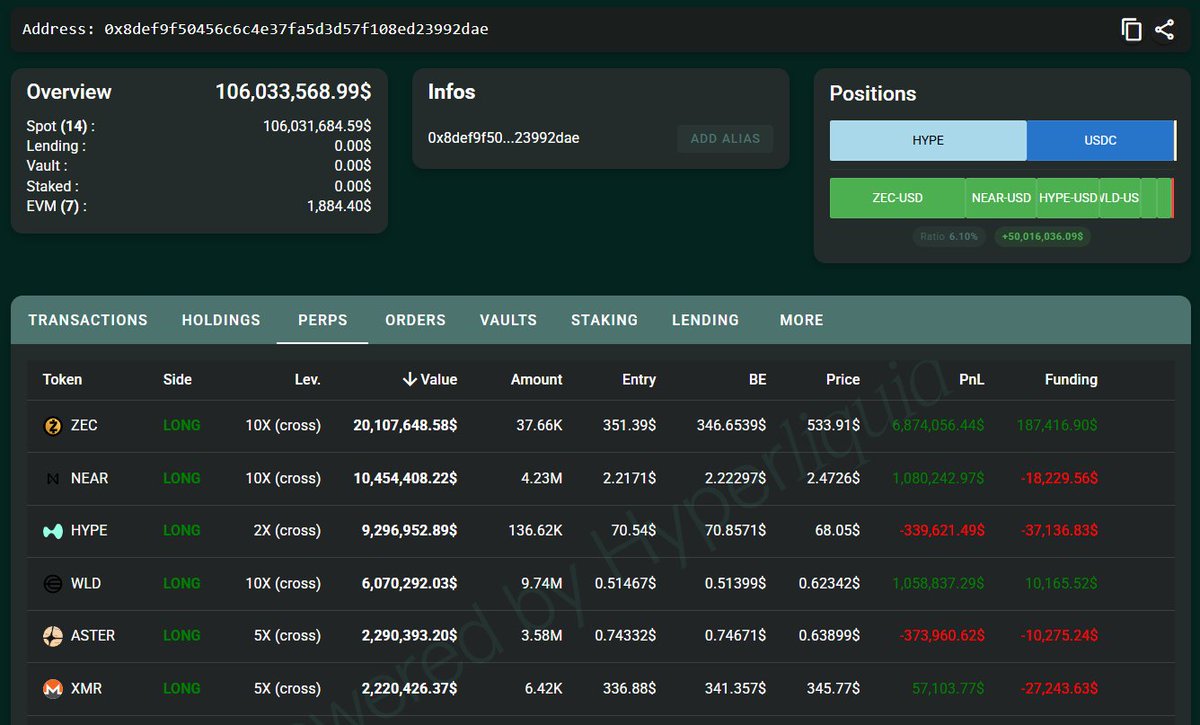Open the MORE tab menu
This screenshot has width=1200, height=725.
point(802,320)
